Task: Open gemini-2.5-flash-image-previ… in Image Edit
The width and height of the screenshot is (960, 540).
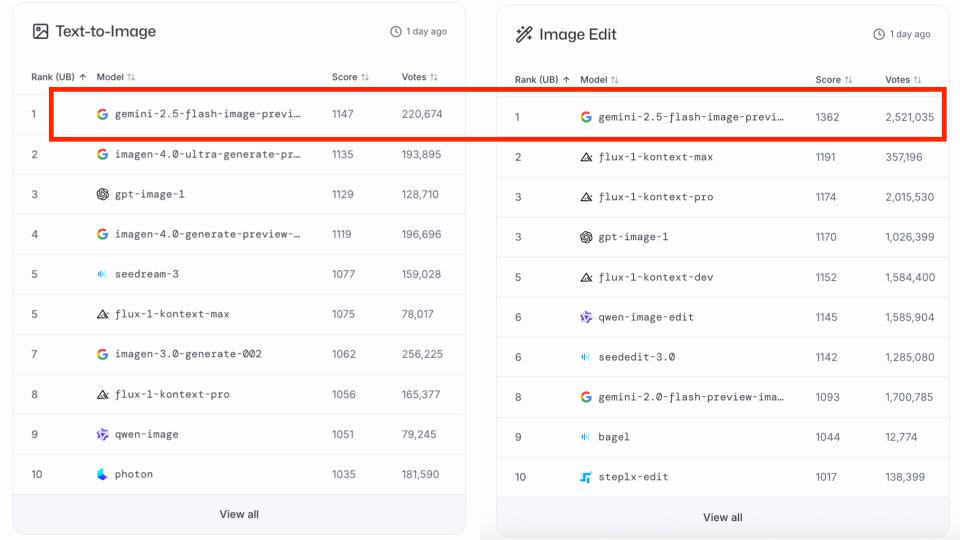Action: (x=691, y=117)
